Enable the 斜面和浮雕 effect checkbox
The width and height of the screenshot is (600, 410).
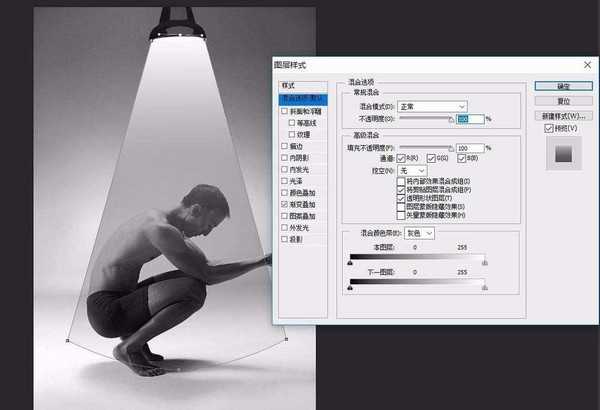click(284, 111)
